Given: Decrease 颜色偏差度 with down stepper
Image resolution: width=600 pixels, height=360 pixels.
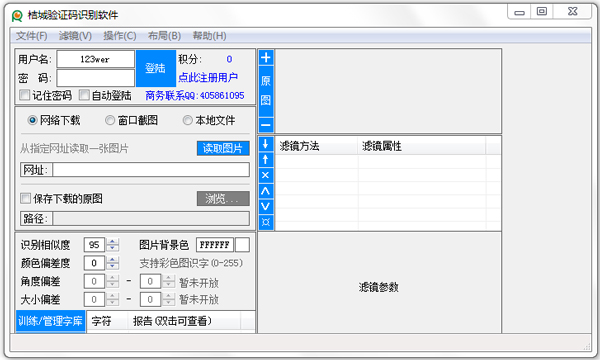Looking at the screenshot, I should pos(112,266).
